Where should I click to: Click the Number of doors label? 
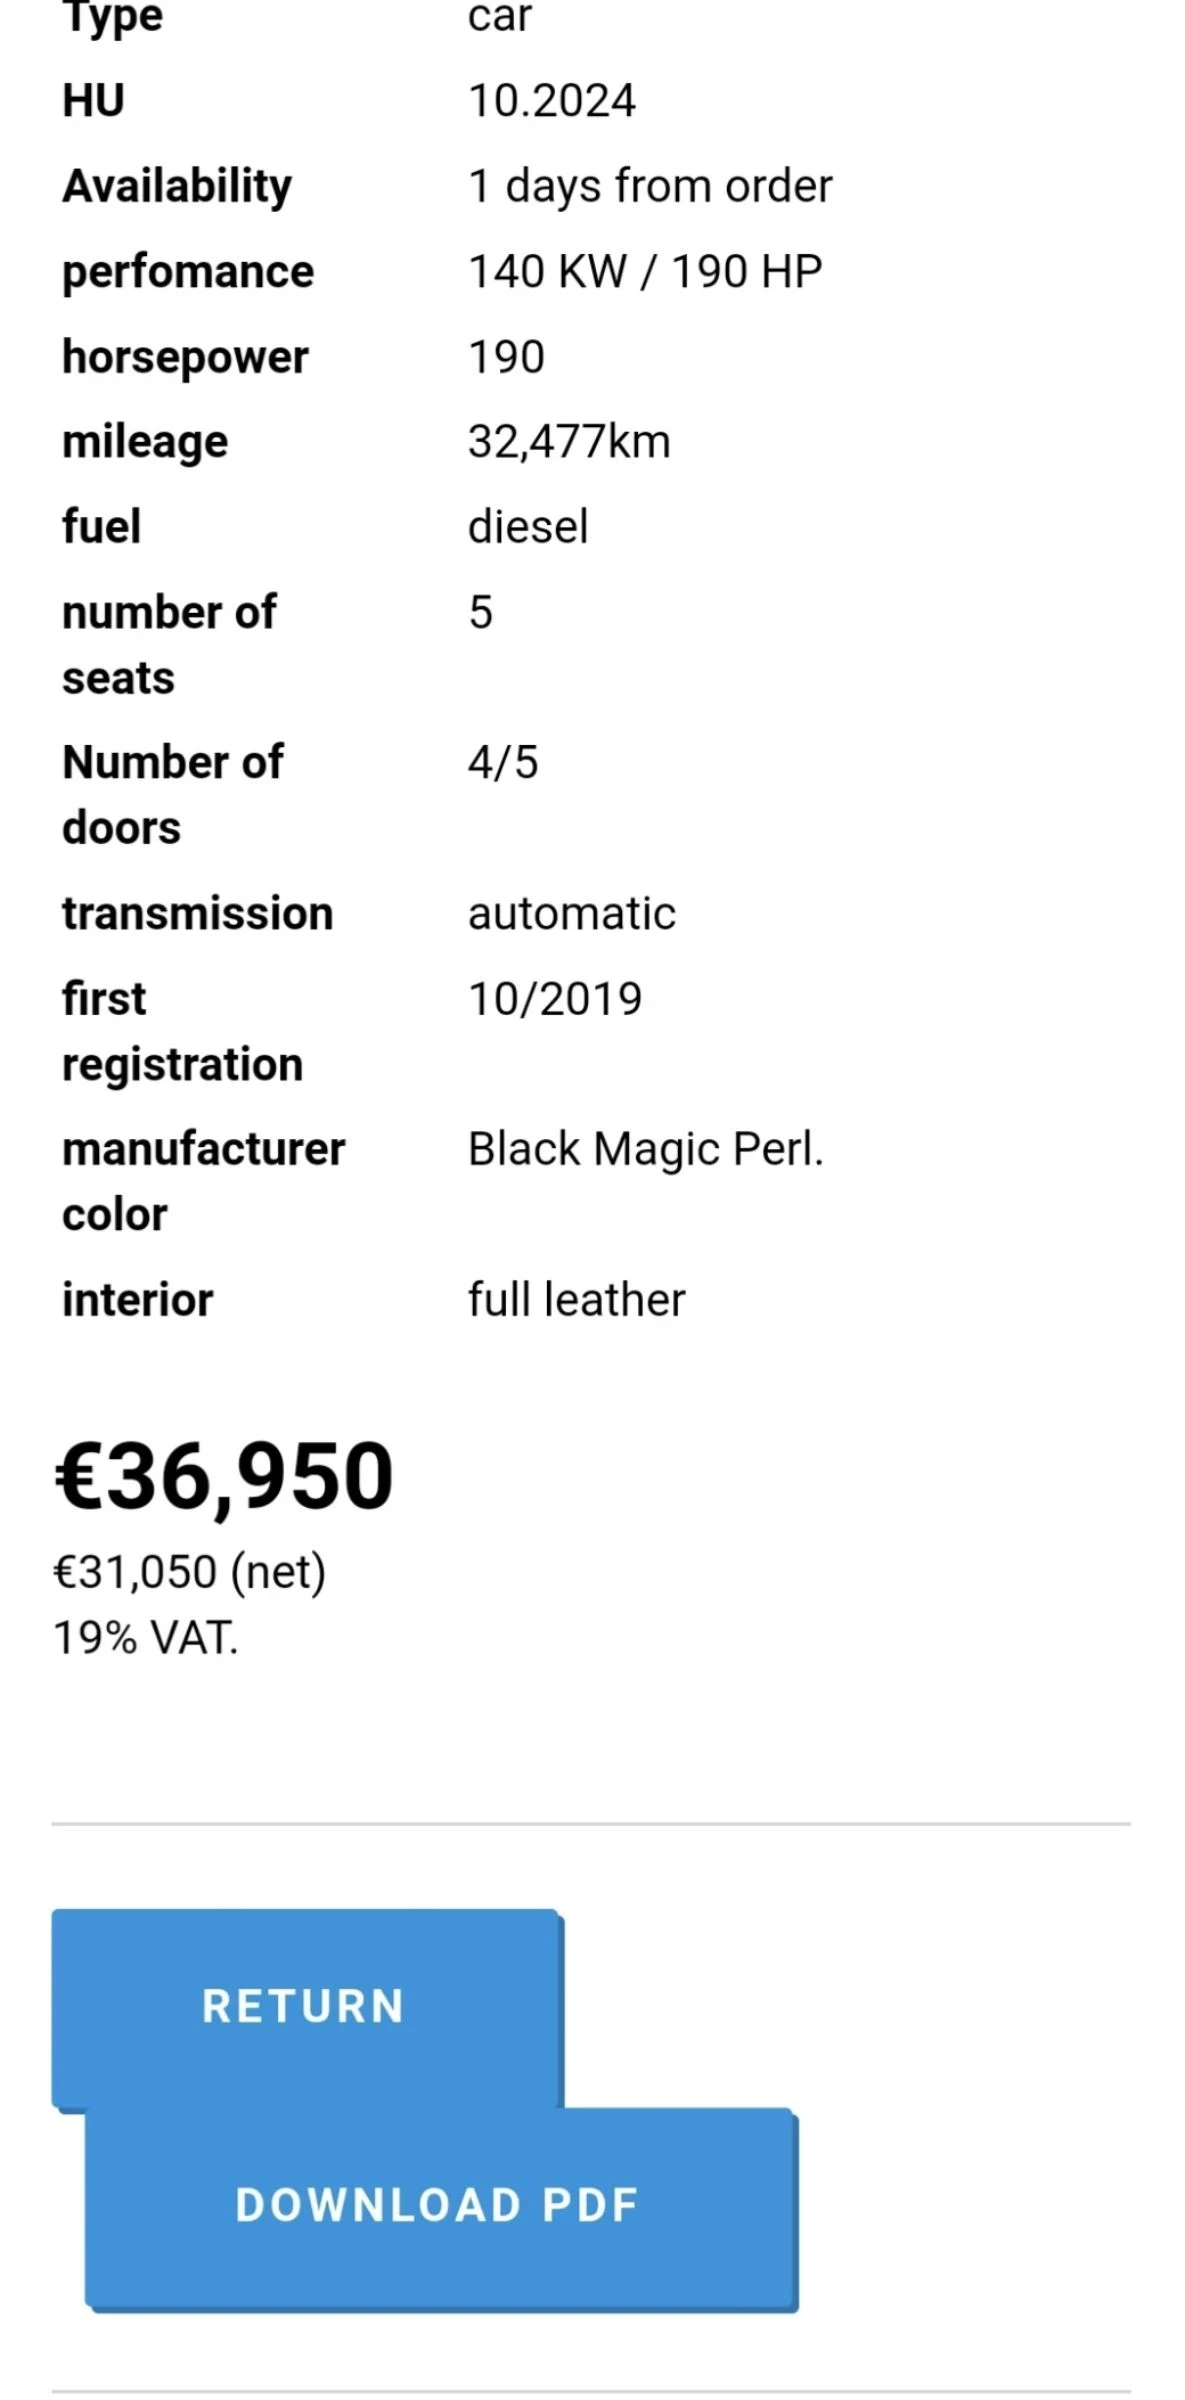172,795
